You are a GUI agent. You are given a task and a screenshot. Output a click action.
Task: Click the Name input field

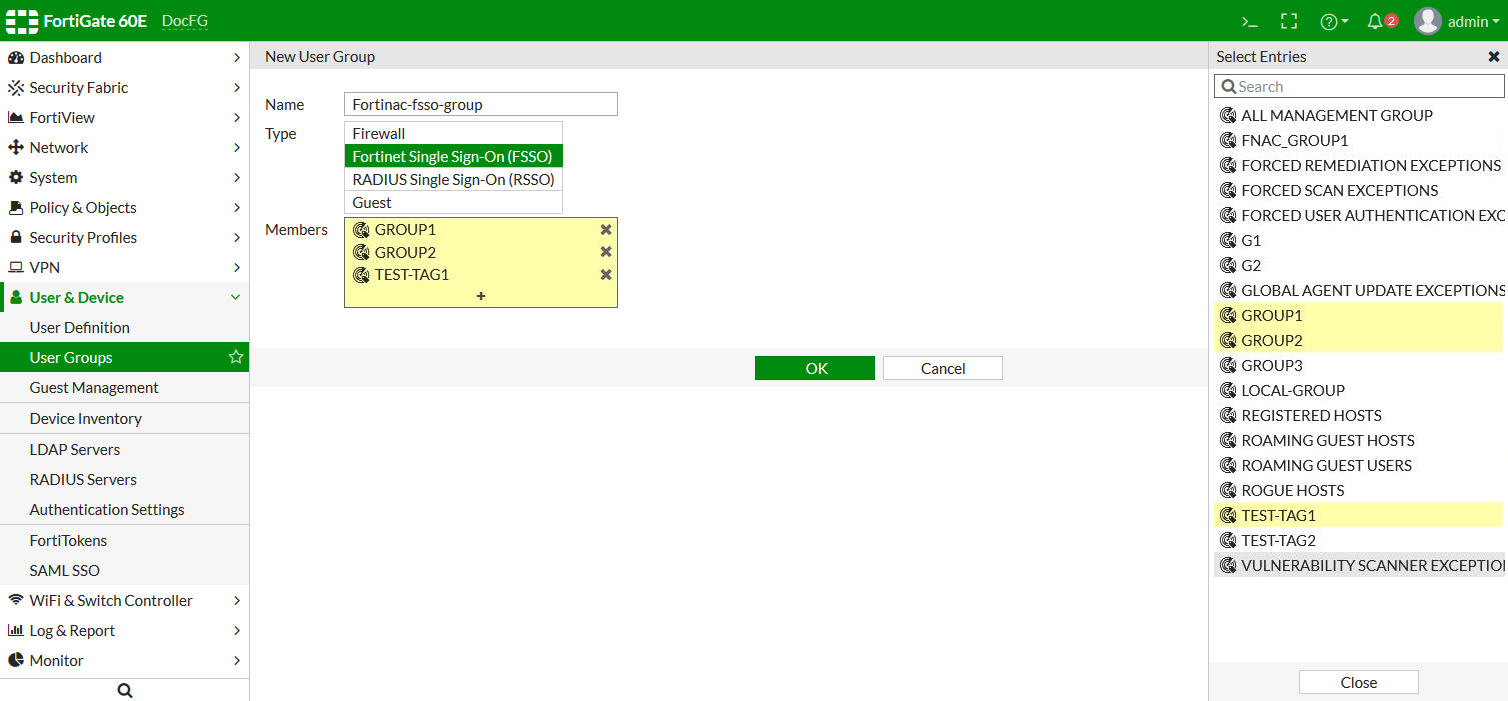[481, 104]
